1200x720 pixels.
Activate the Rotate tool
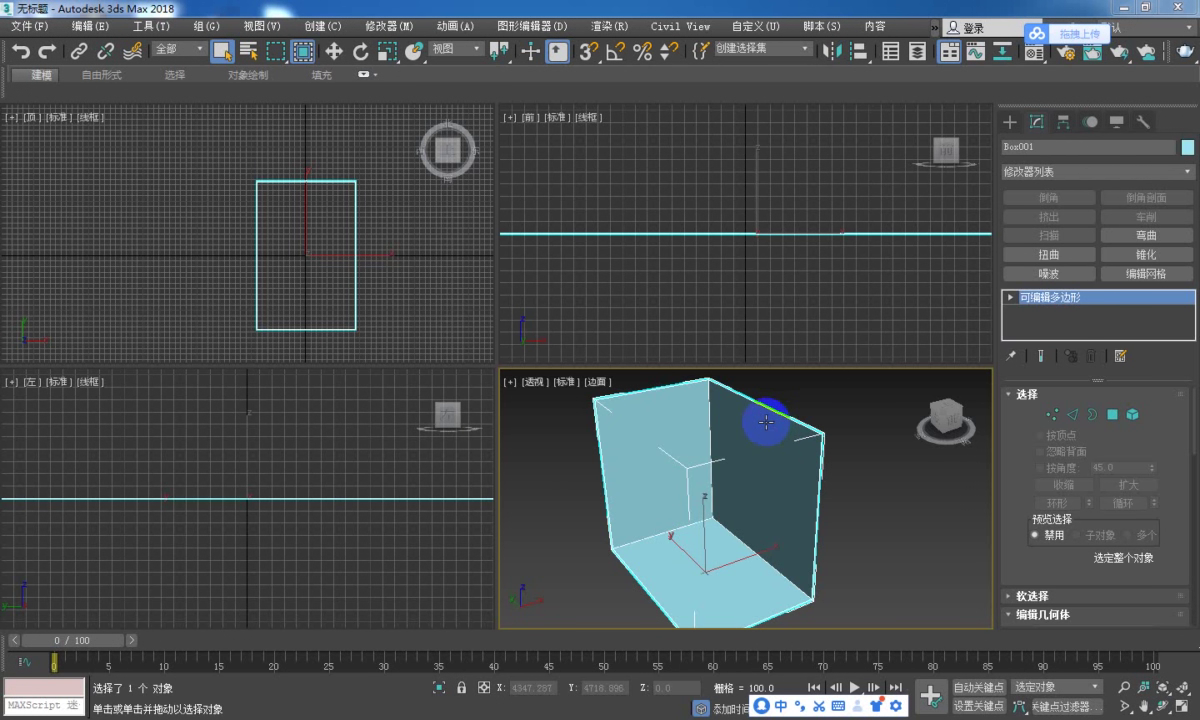[360, 51]
